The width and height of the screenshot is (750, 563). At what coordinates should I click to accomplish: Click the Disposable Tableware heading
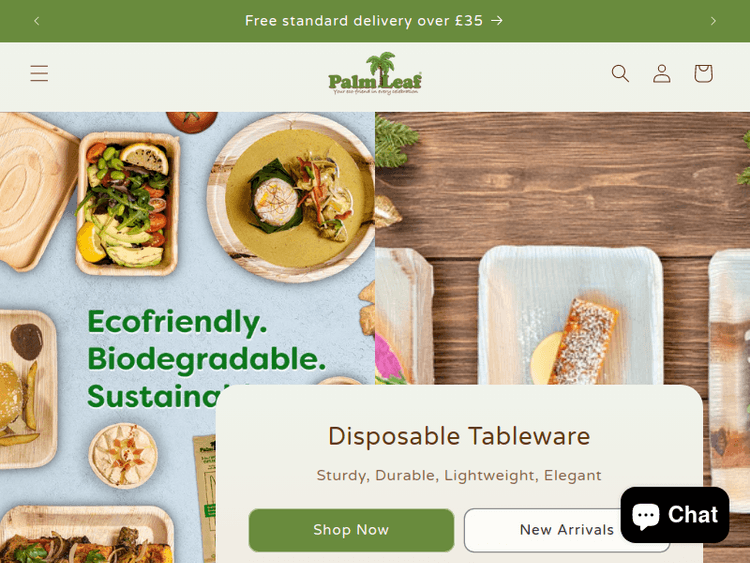pyautogui.click(x=459, y=436)
